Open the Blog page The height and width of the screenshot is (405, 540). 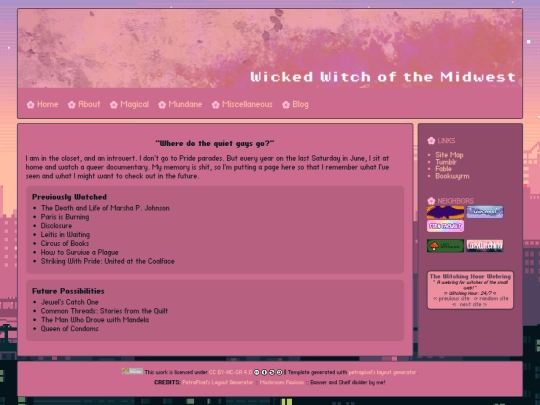coord(300,104)
